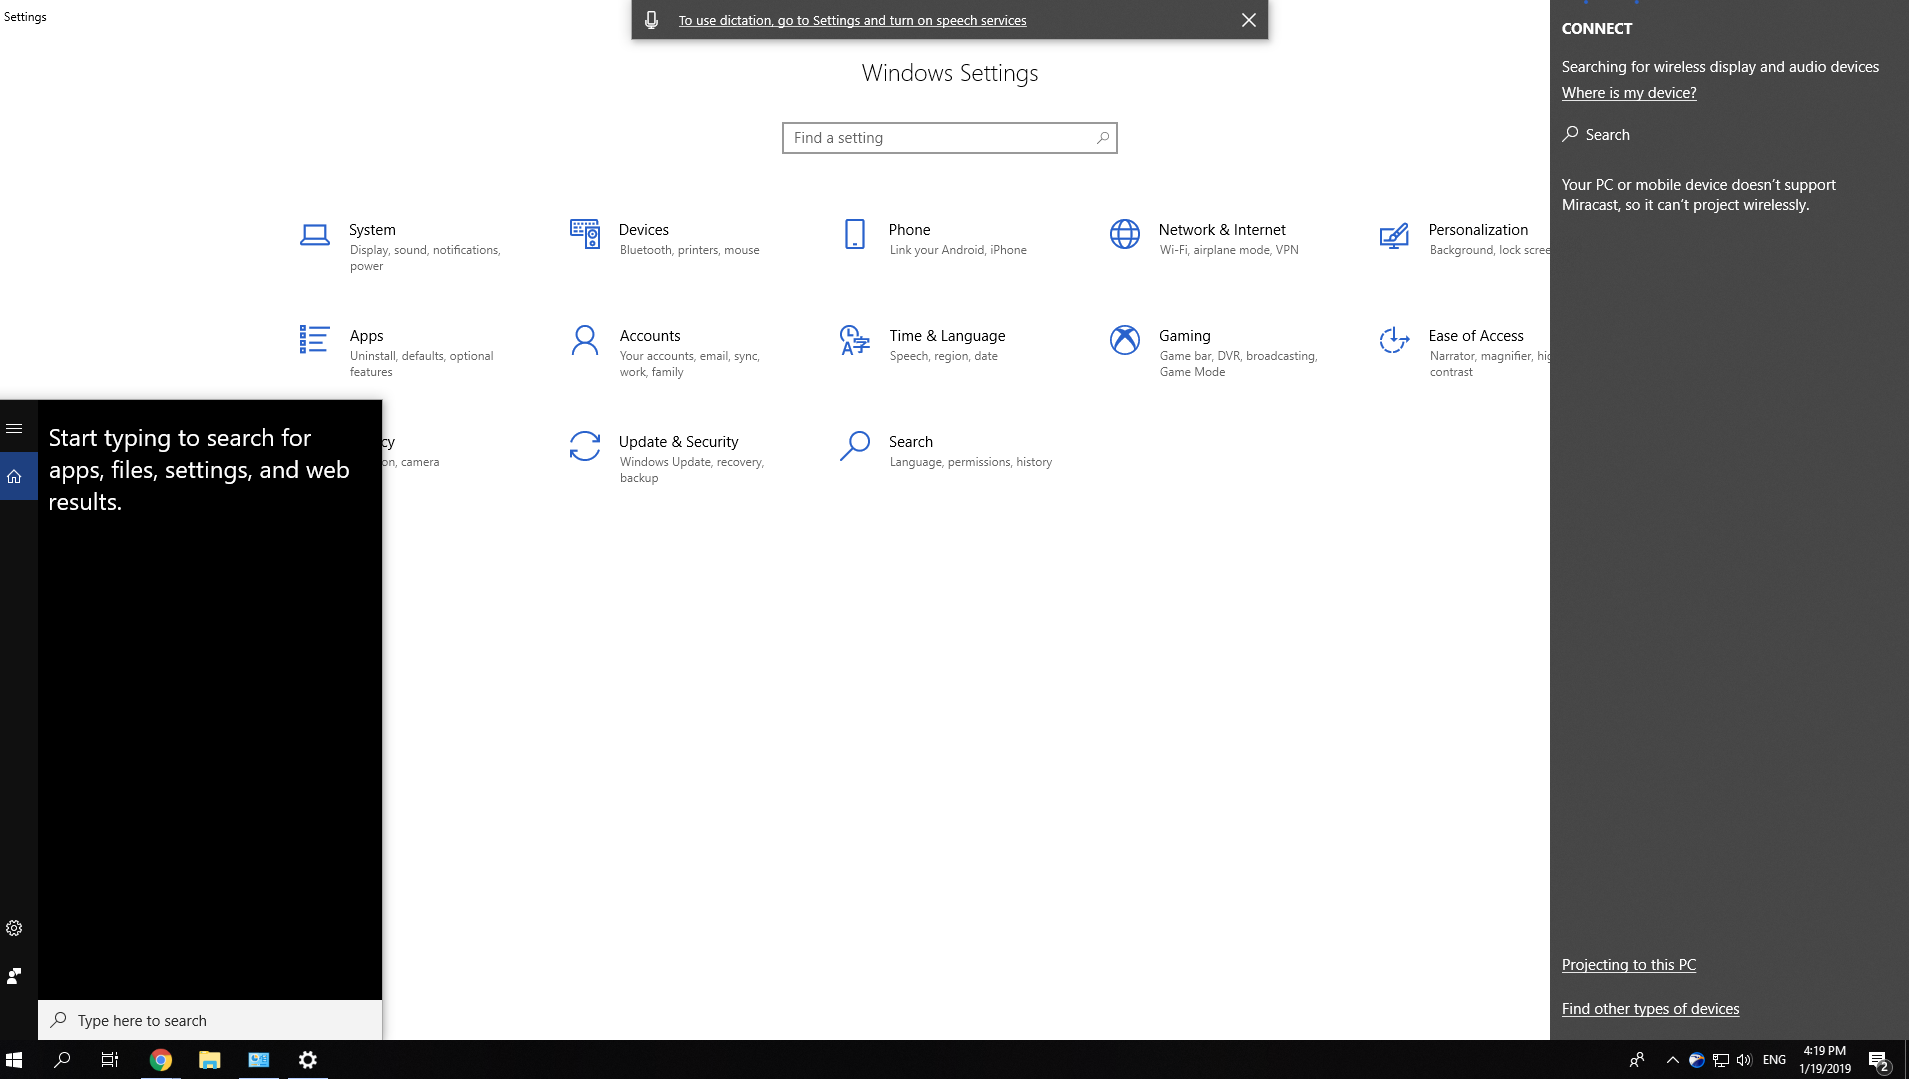Focus the Type here to search box

[210, 1020]
